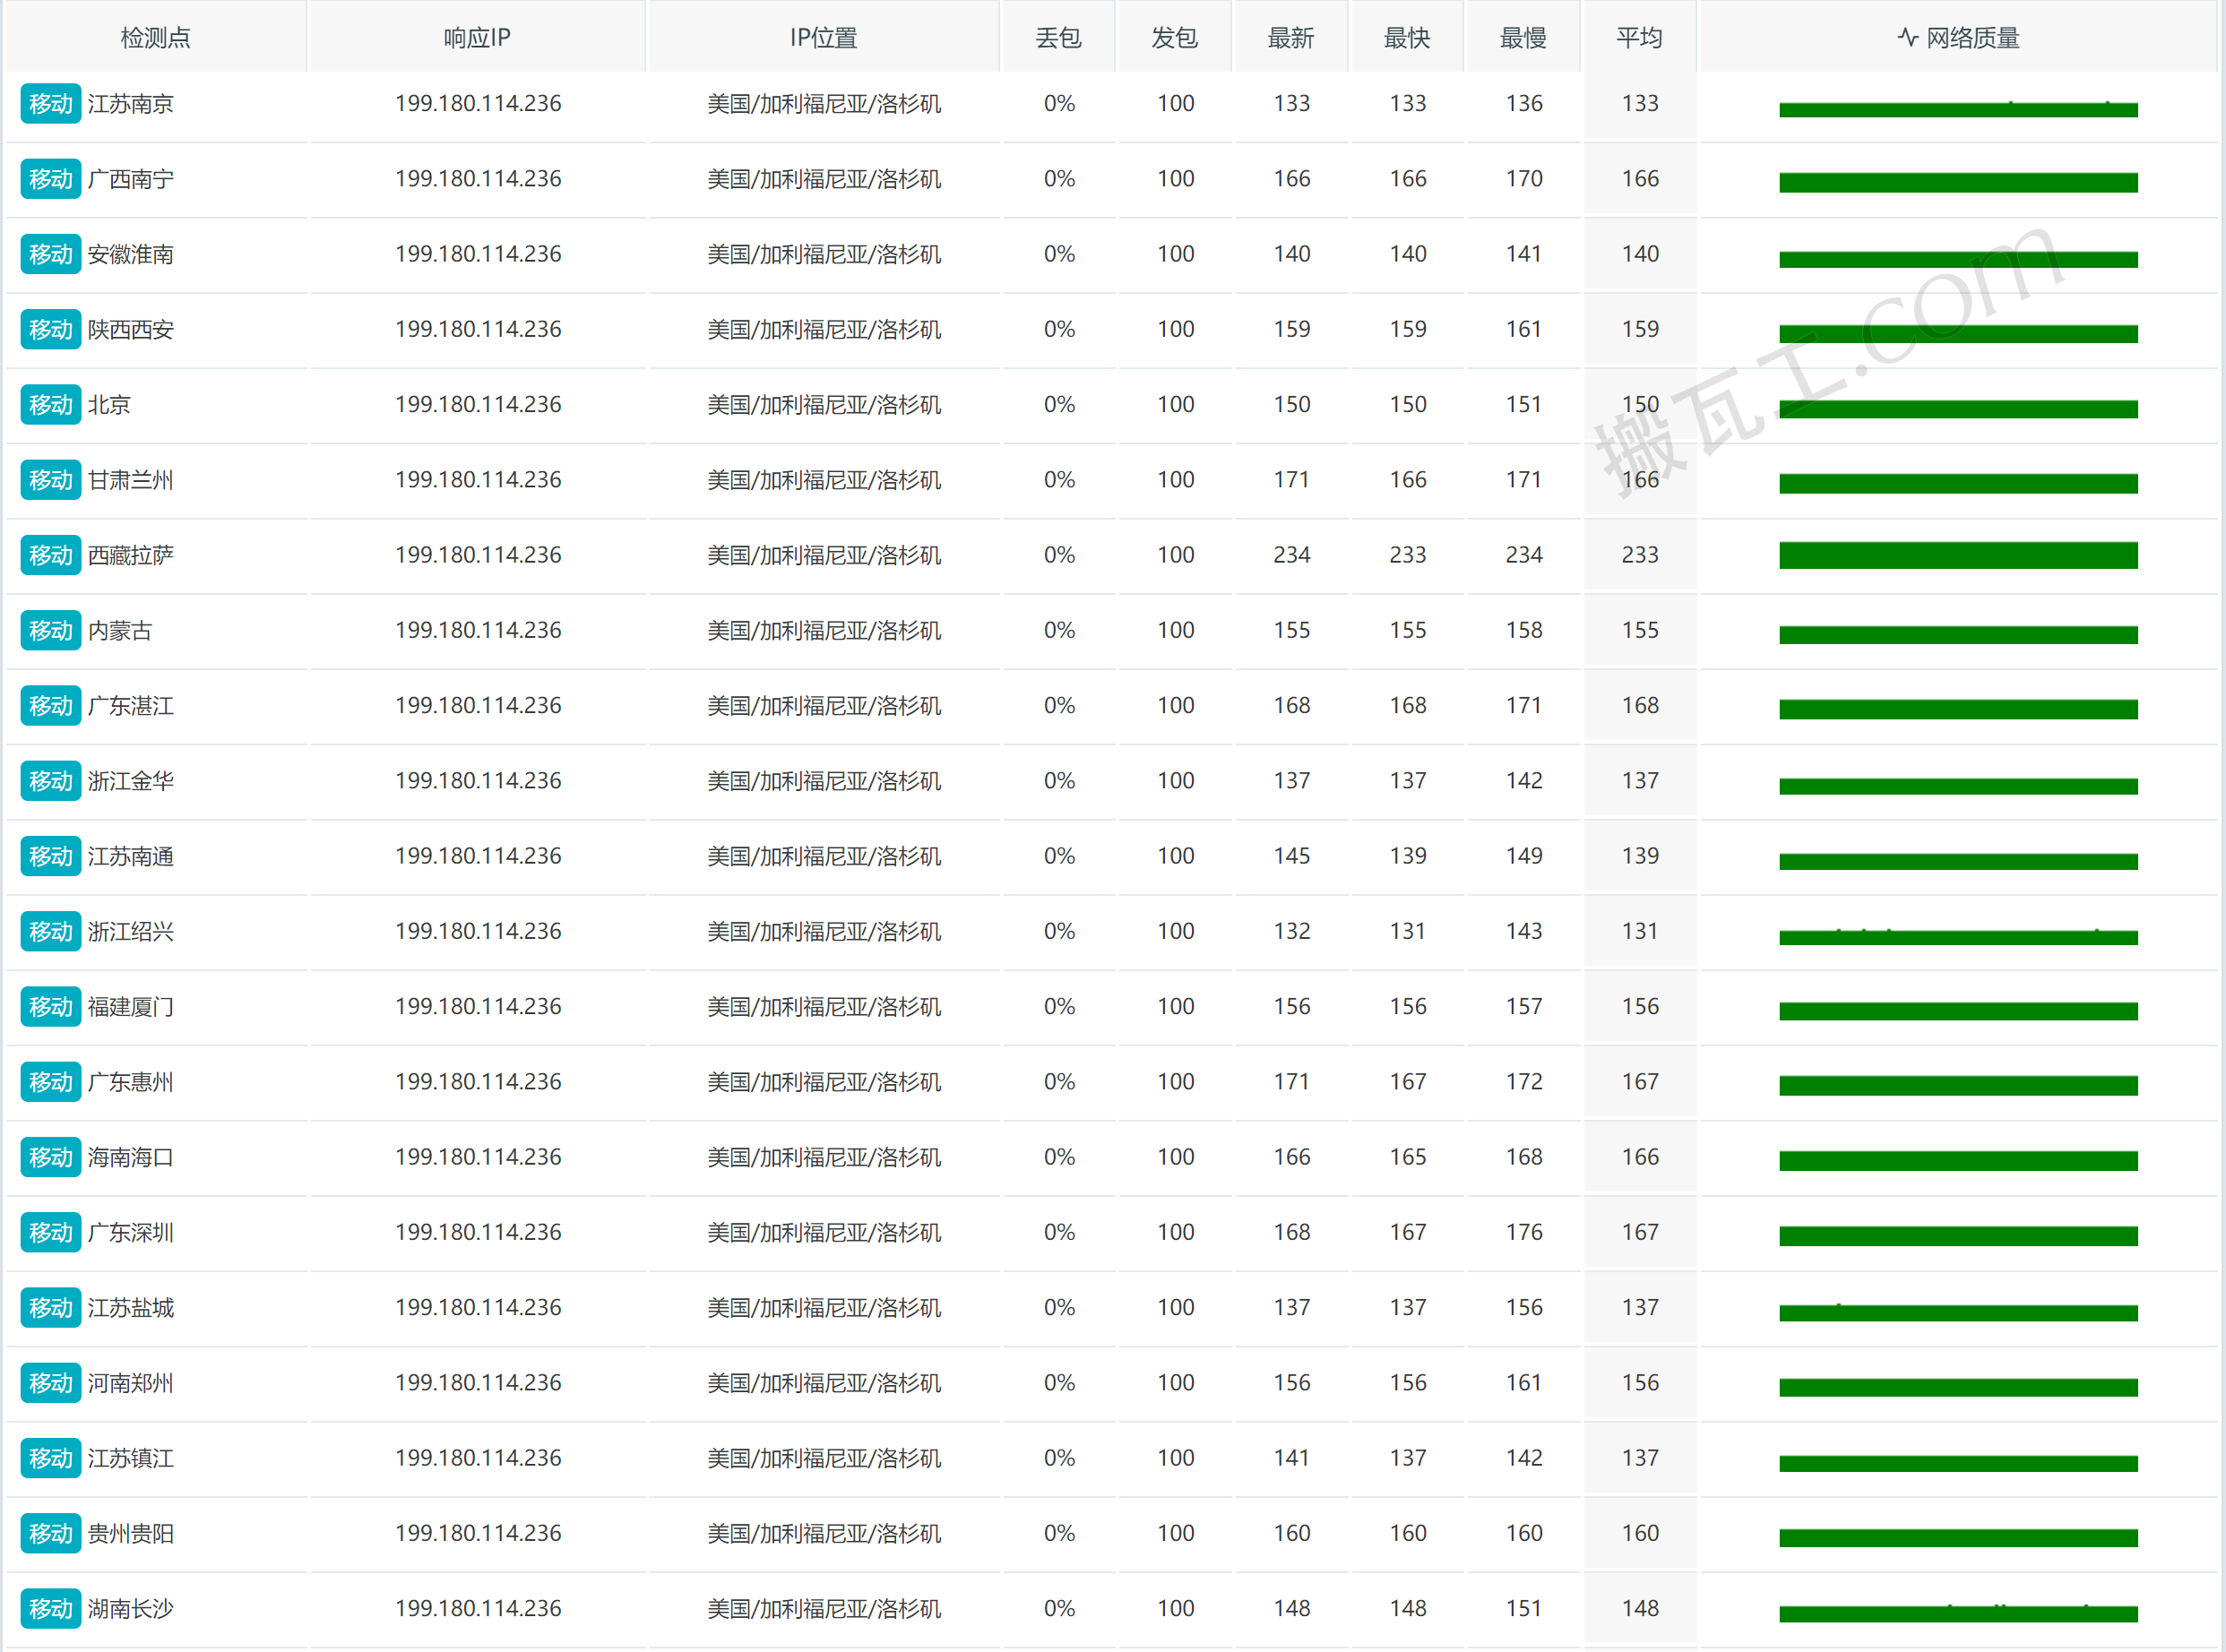The image size is (2226, 1652).
Task: Click 贵州贵阳 IP location text
Action: (x=823, y=1533)
